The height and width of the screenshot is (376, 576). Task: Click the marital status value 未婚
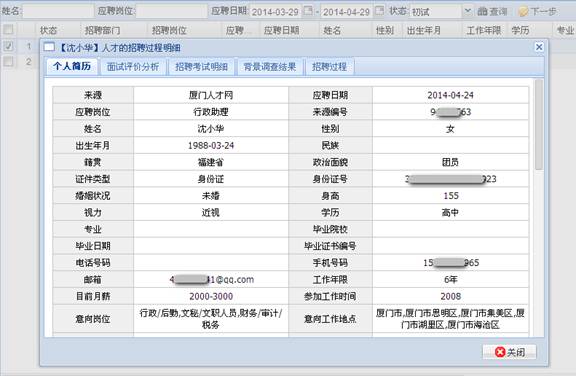[211, 196]
